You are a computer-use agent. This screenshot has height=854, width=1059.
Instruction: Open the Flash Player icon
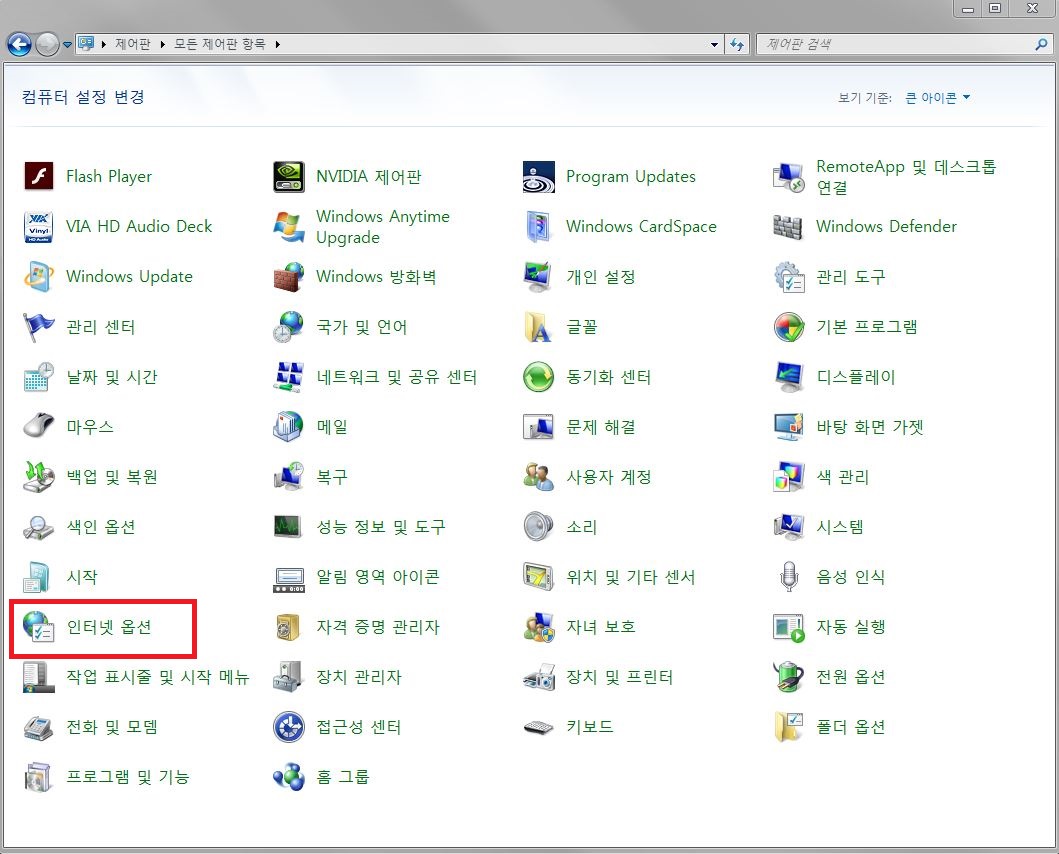click(x=38, y=176)
